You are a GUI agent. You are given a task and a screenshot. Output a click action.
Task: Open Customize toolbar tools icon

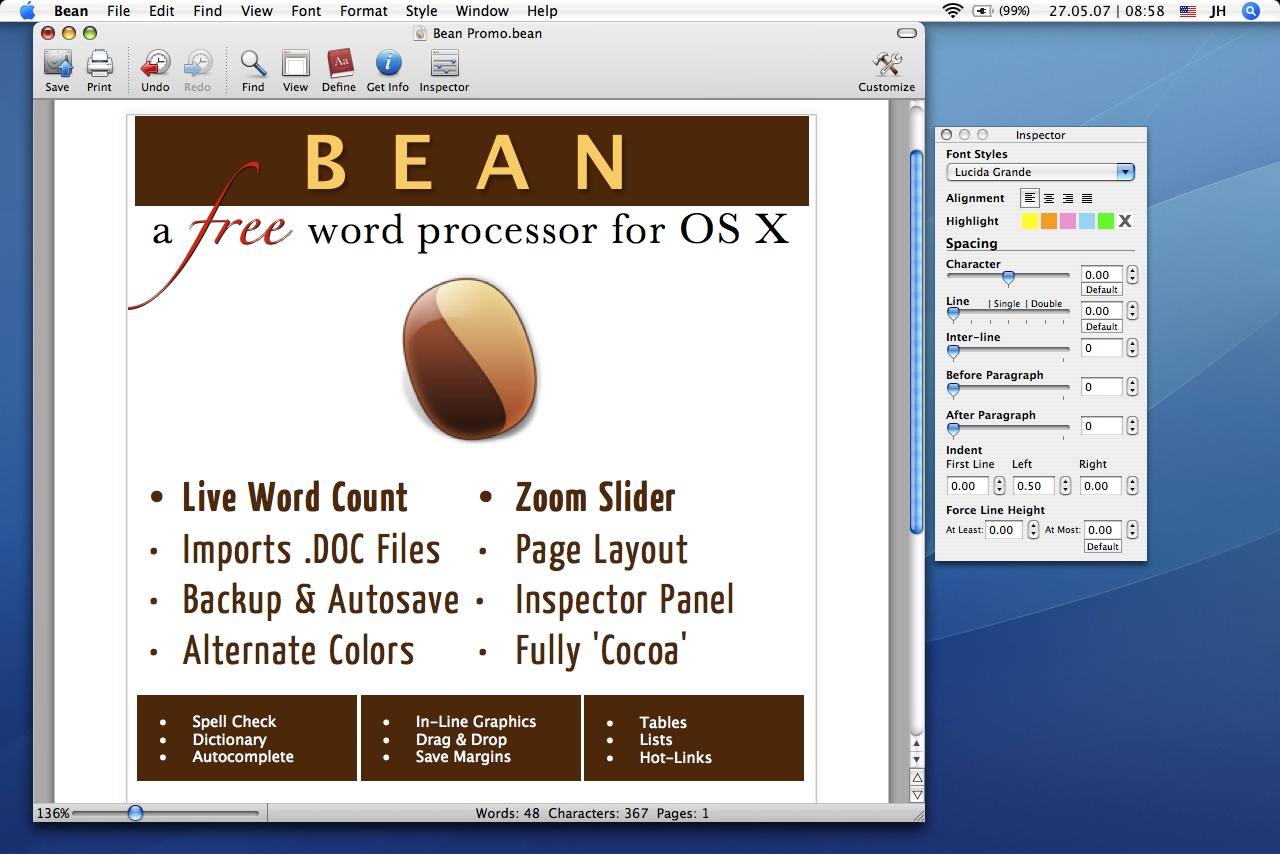[x=886, y=66]
